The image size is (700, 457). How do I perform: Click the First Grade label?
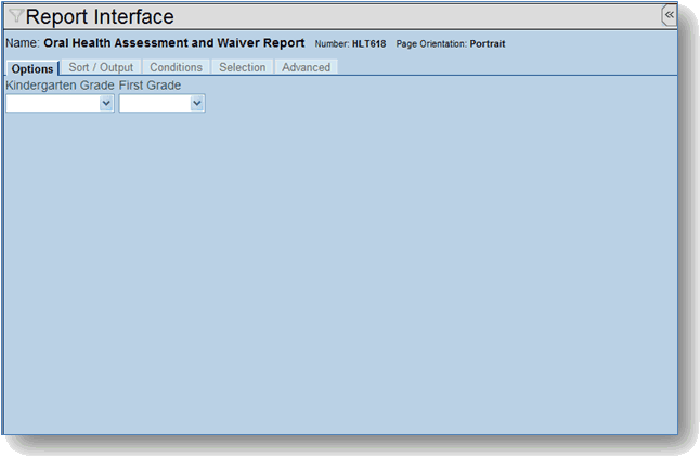(x=150, y=85)
